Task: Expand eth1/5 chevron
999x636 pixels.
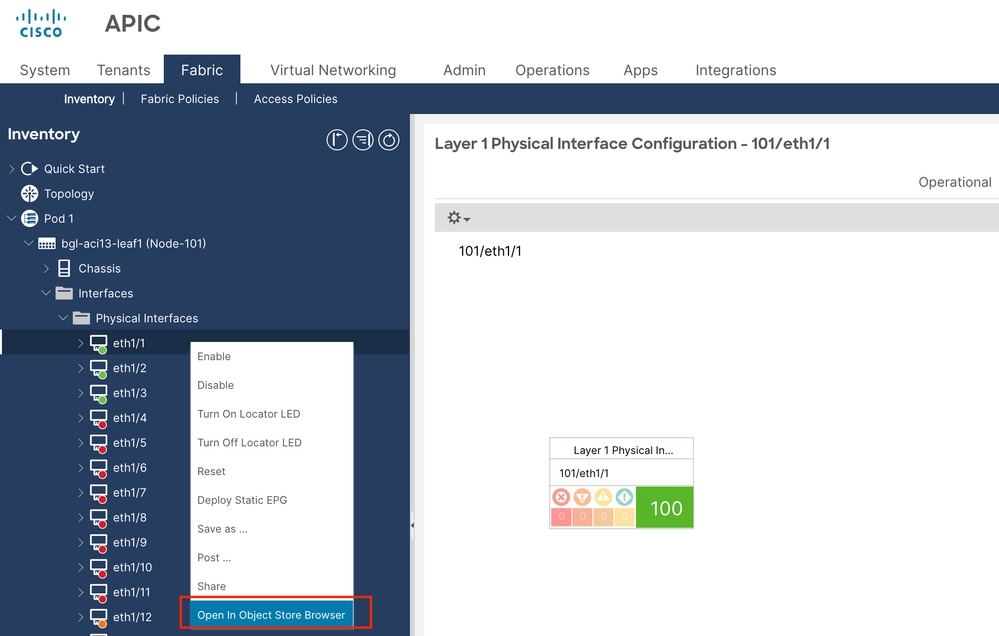Action: click(x=80, y=443)
